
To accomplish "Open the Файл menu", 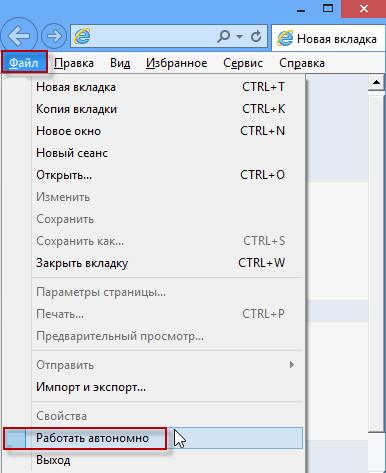I will coord(24,62).
